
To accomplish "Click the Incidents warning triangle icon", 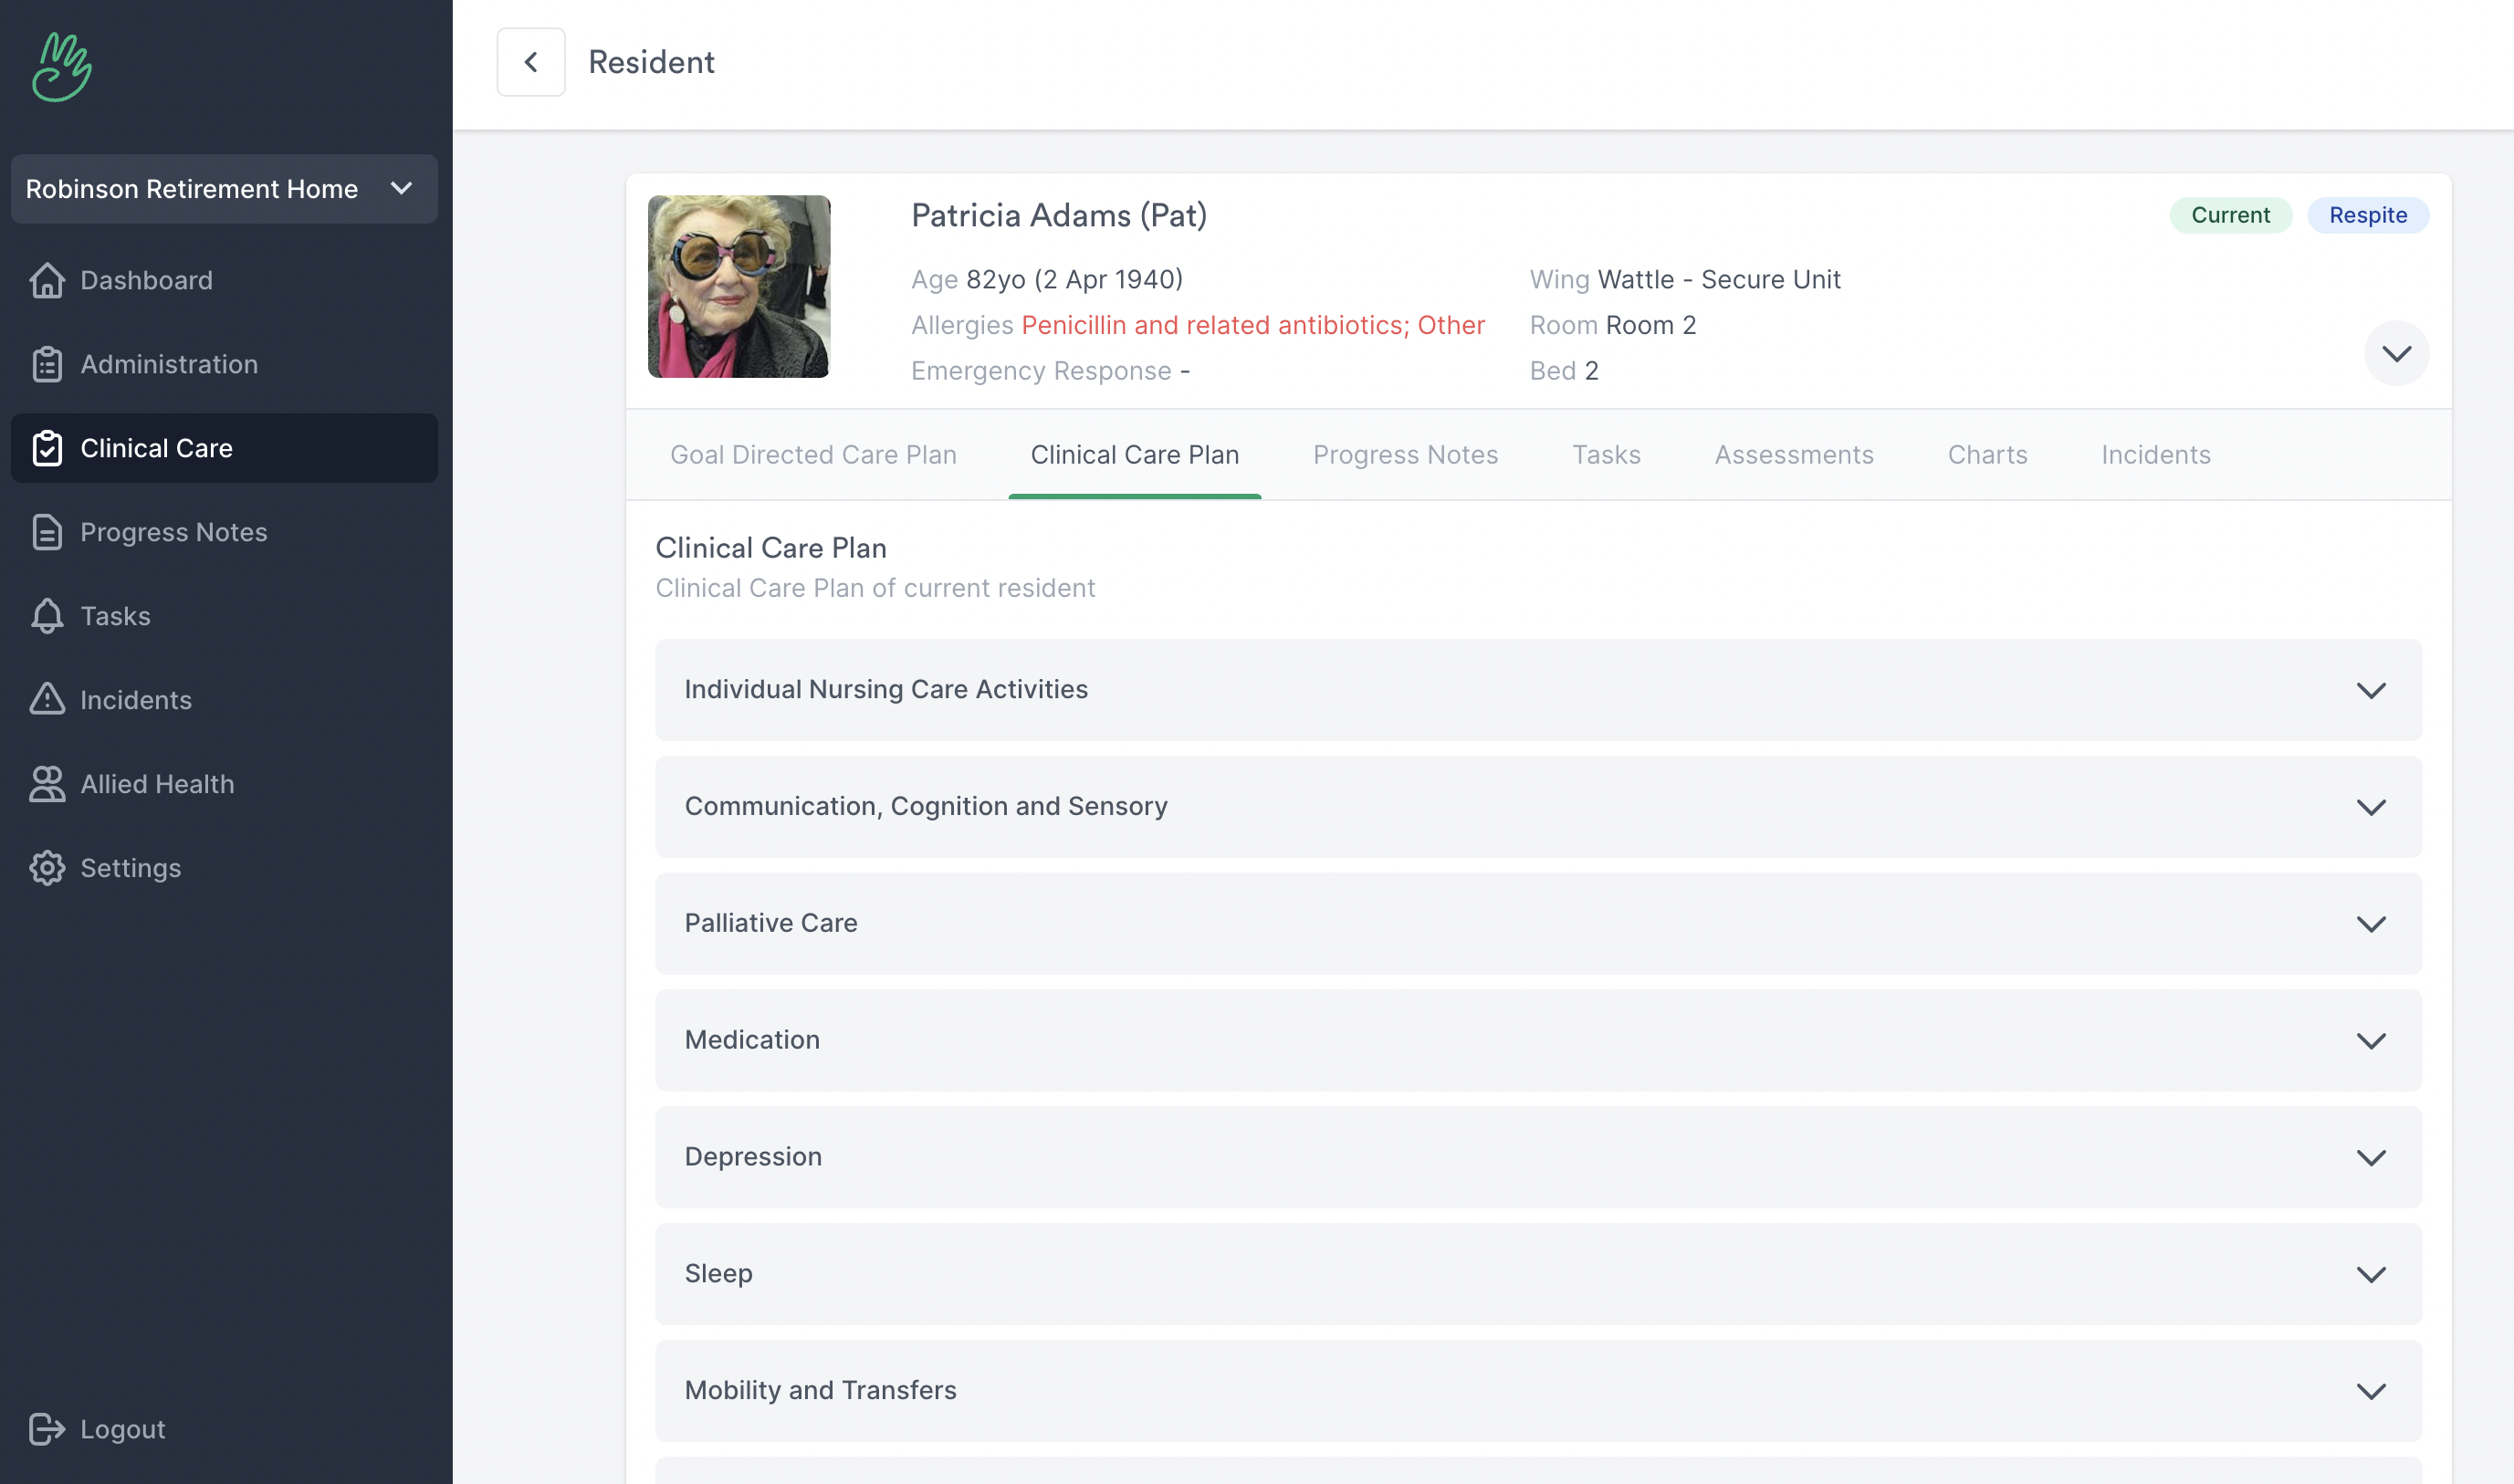I will [47, 700].
